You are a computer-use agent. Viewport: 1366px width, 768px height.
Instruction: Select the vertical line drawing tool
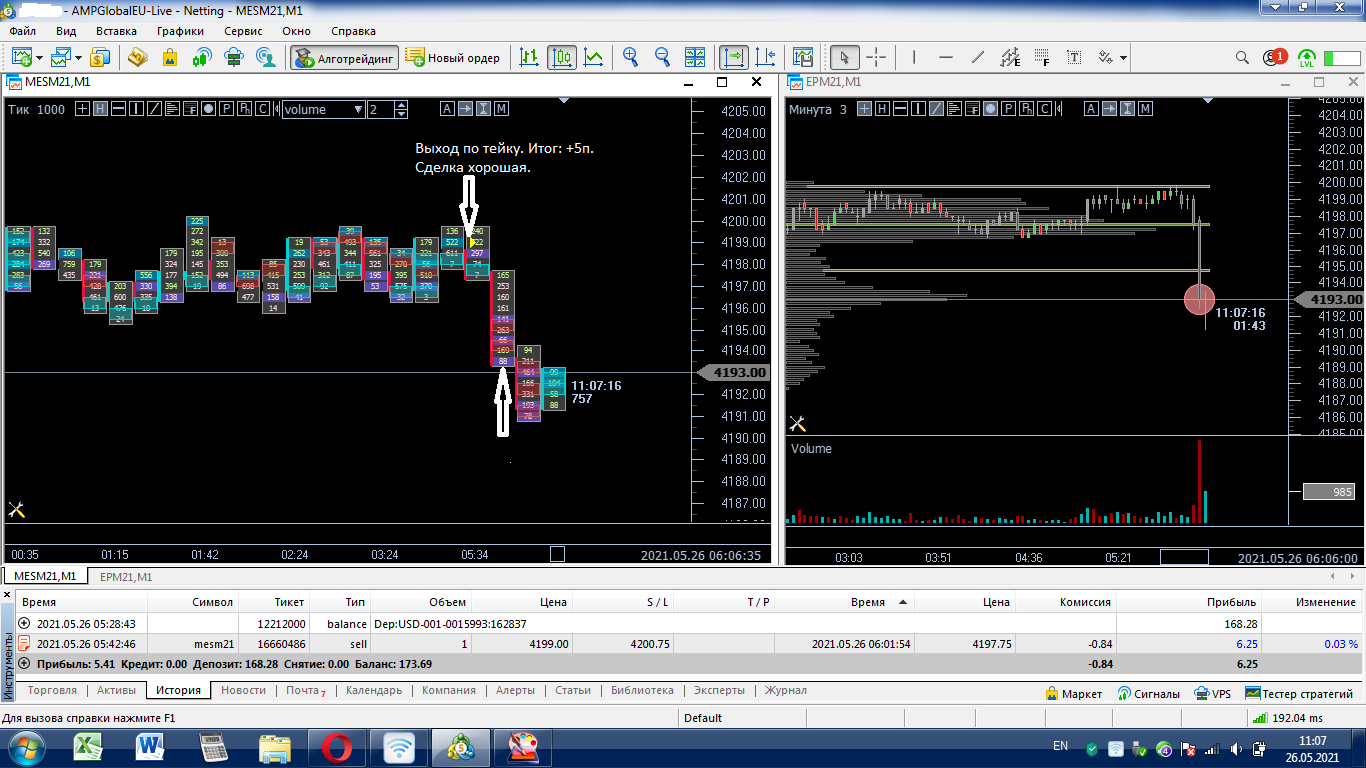click(x=914, y=57)
